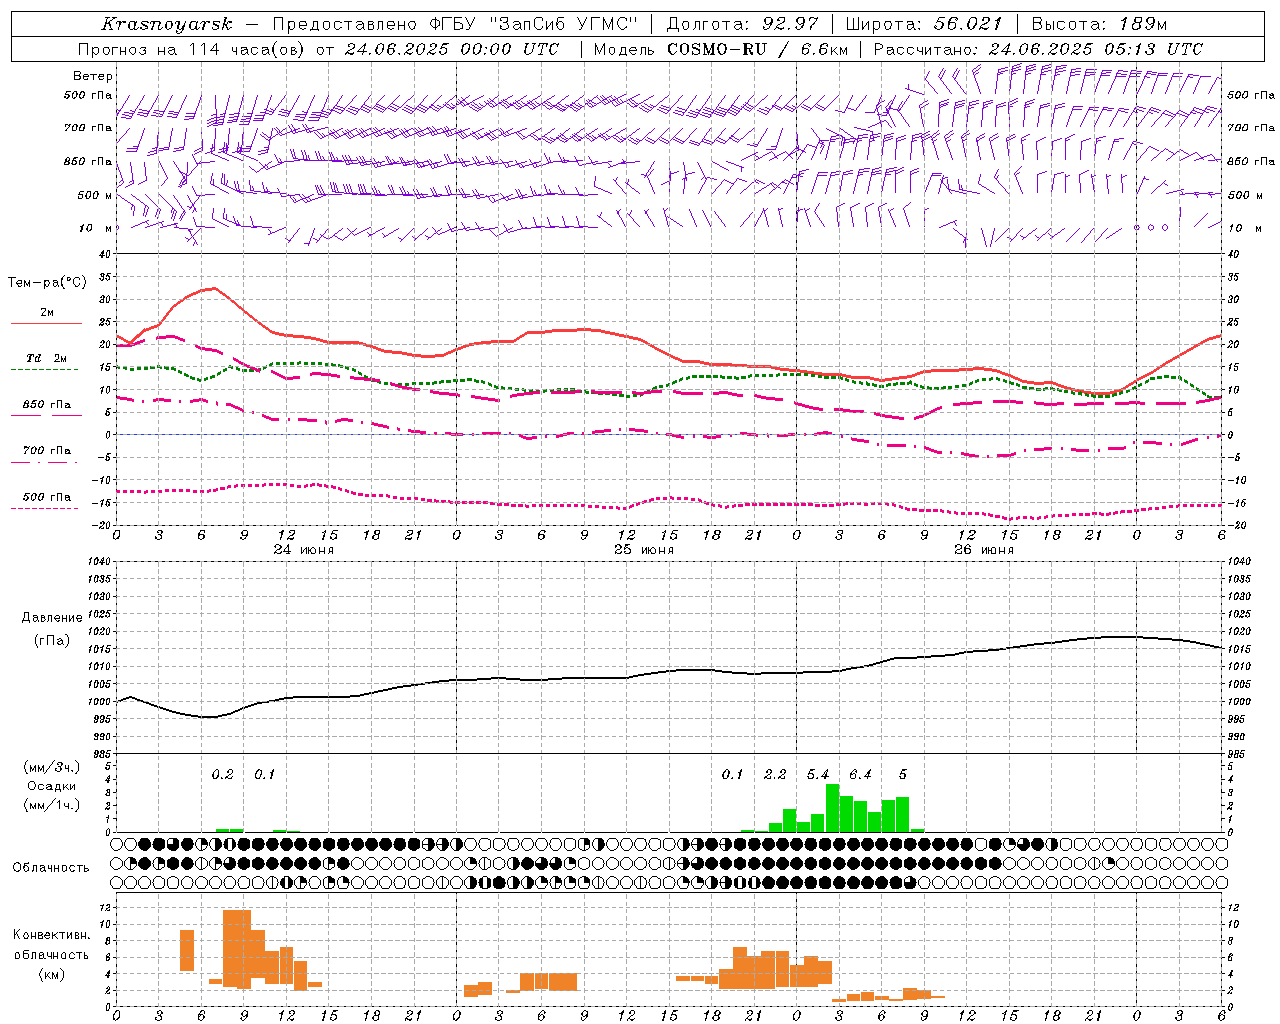1280x1024 pixels.
Task: Click the Ветер panel label
Action: coord(93,76)
